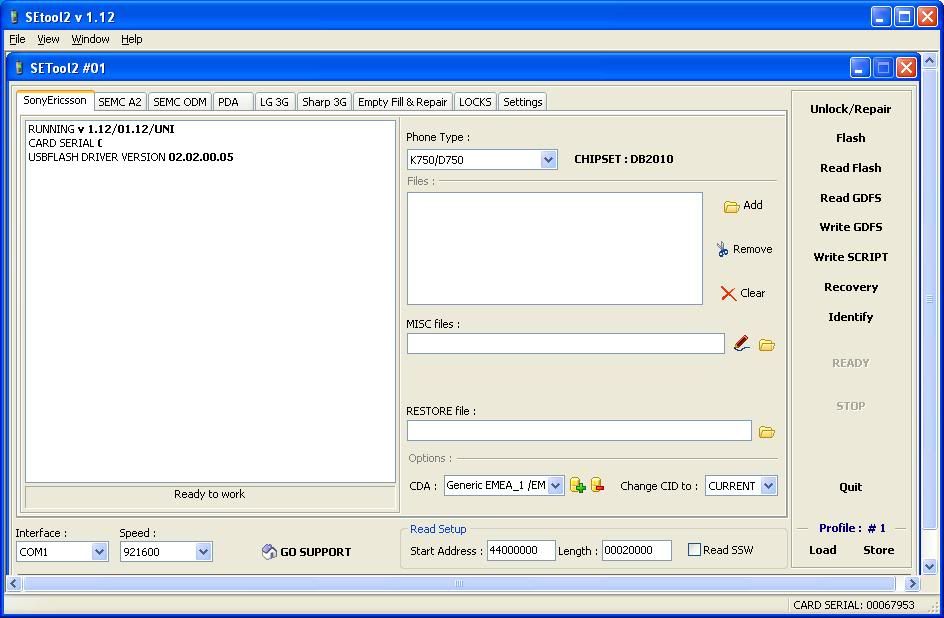Click SEtool2 phone icon in main title bar
Screen dimensions: 944x618
[x=14, y=17]
